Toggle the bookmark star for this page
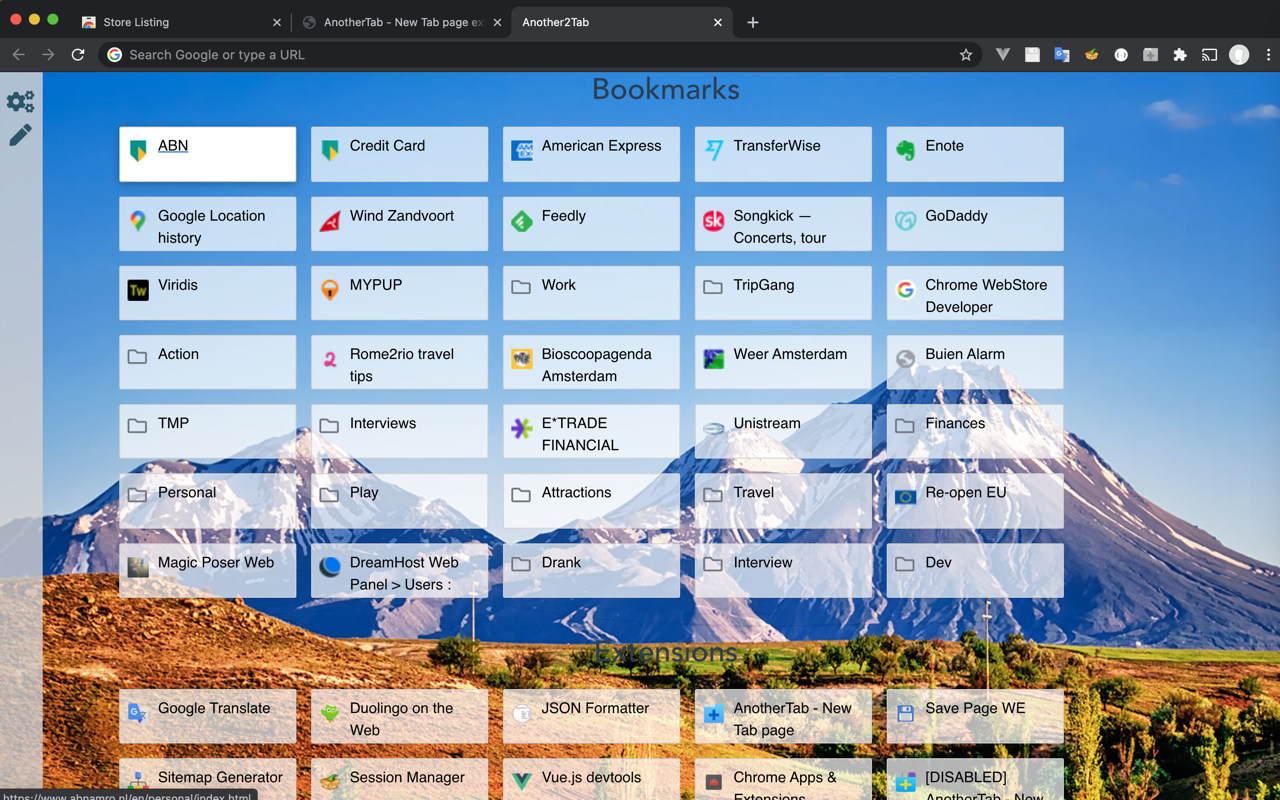The height and width of the screenshot is (800, 1280). (x=966, y=55)
